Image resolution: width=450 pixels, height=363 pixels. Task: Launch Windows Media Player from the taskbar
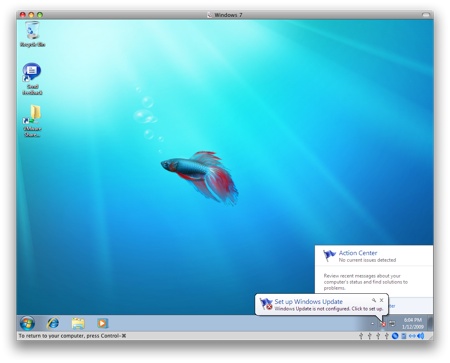[102, 323]
